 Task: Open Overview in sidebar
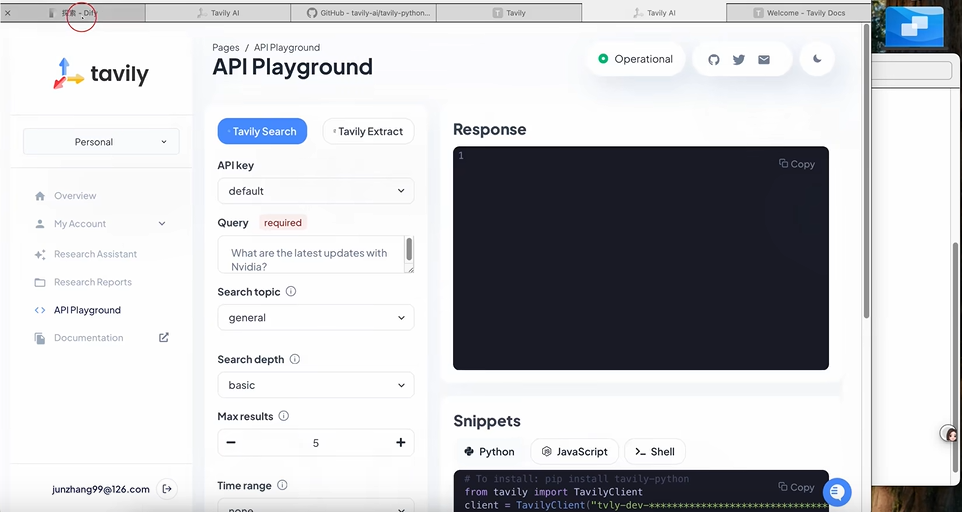(x=75, y=196)
